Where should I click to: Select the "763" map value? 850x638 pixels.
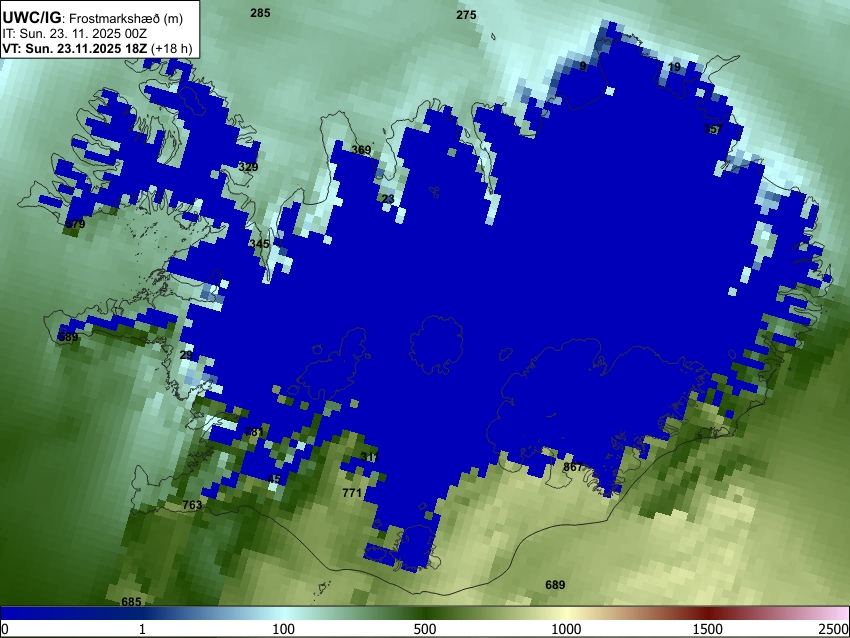click(192, 505)
